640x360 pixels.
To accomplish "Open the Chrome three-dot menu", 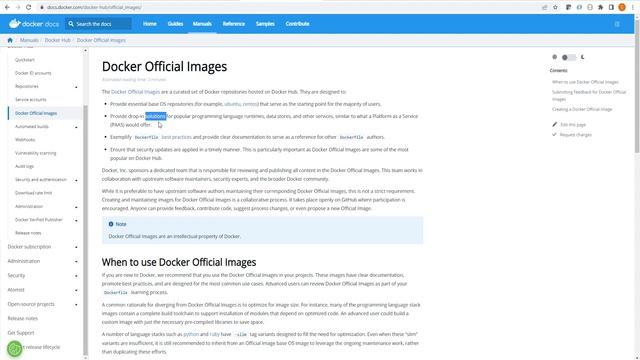I will point(633,7).
